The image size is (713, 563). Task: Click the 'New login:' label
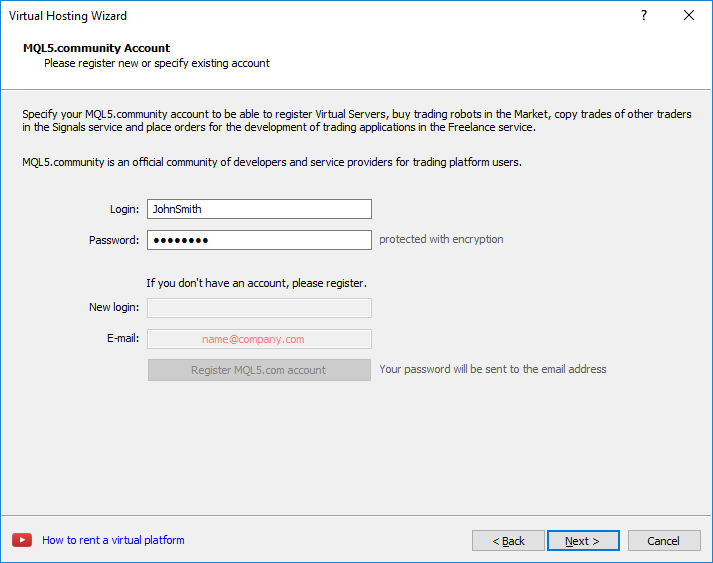[114, 307]
